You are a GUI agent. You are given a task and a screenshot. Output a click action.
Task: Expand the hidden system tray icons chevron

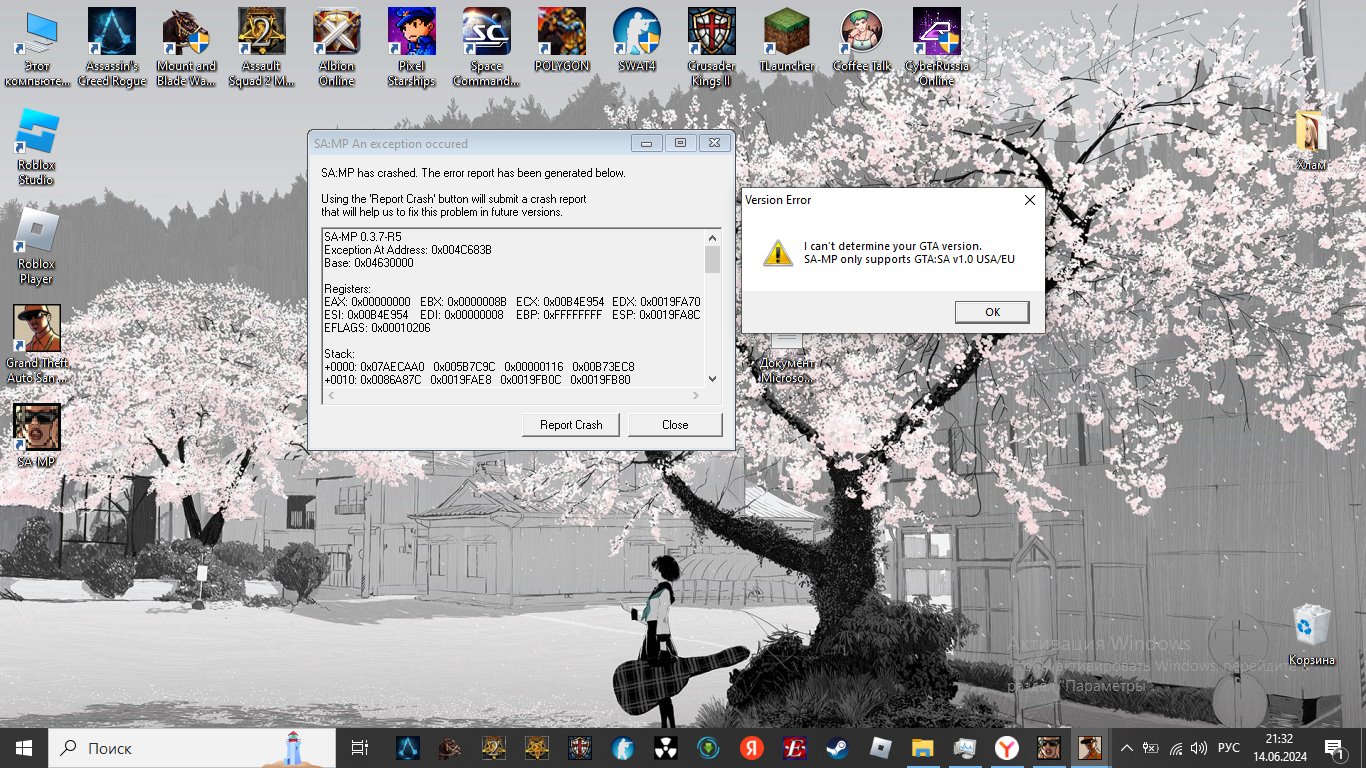1127,748
